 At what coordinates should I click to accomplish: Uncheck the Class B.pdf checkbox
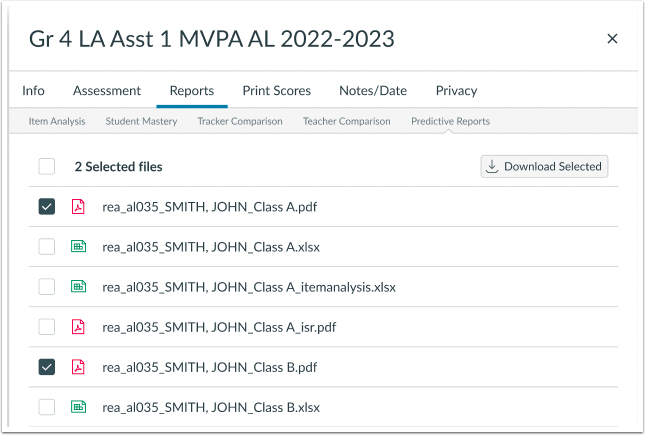[x=47, y=367]
